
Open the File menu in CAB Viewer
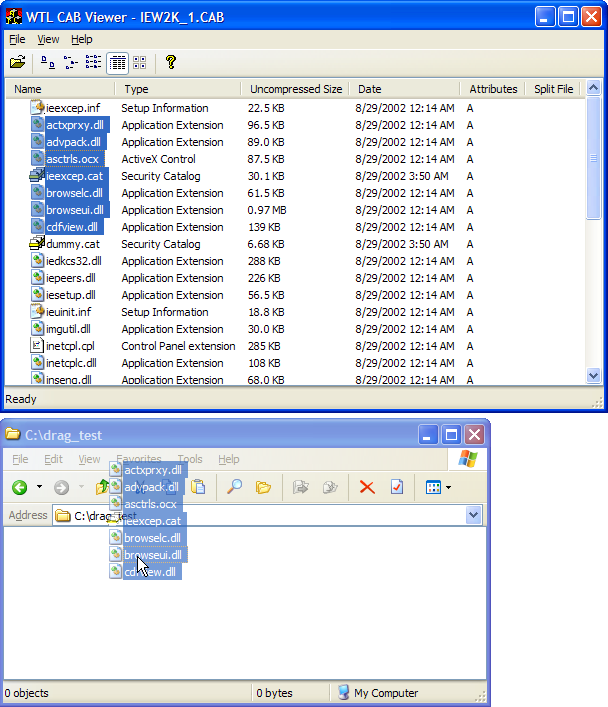(x=17, y=40)
